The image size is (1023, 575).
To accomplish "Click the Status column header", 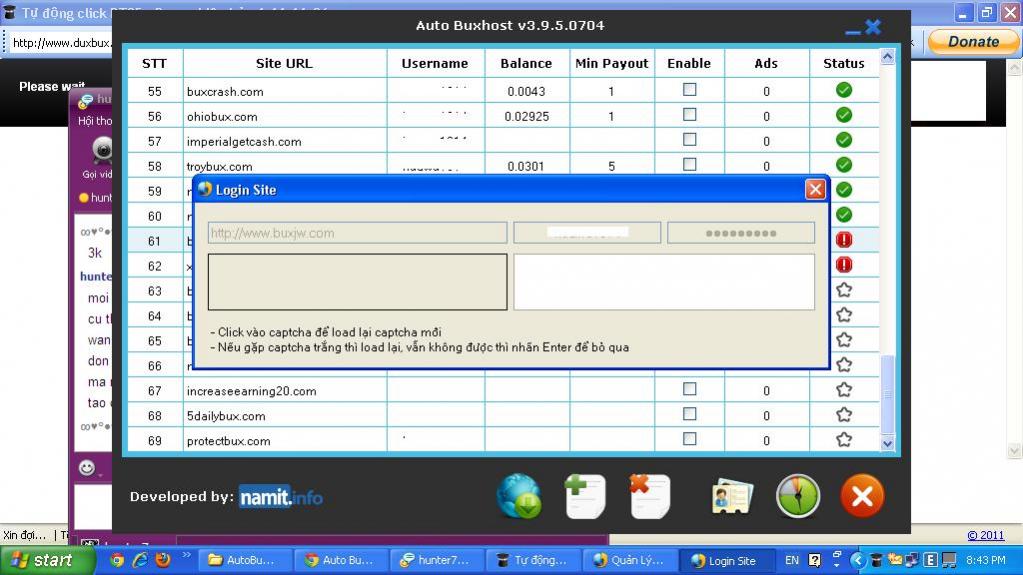I will pyautogui.click(x=844, y=63).
